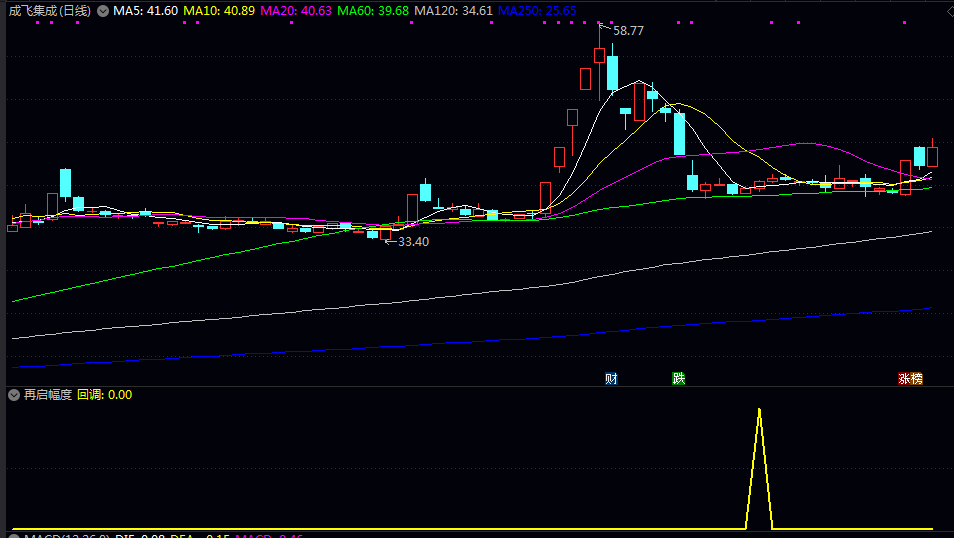Select the magenta MA20: 40.63 legend label
Image resolution: width=954 pixels, height=538 pixels.
point(296,11)
